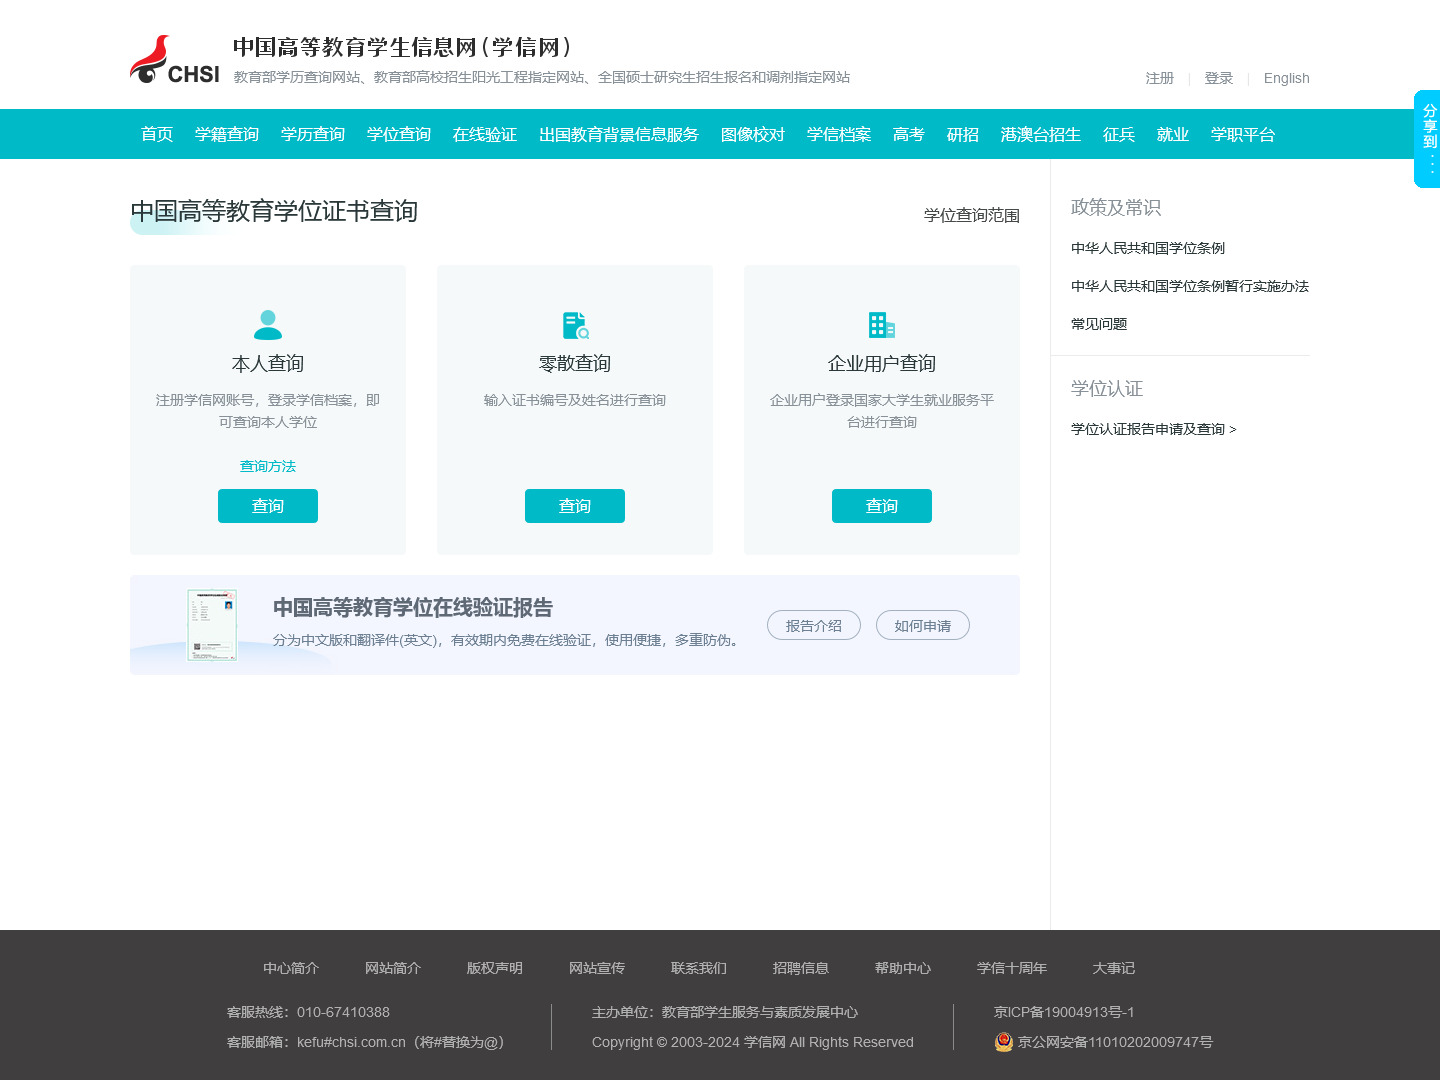Image resolution: width=1440 pixels, height=1080 pixels.
Task: Click 查询 button under 企业用户查询
Action: [x=882, y=506]
